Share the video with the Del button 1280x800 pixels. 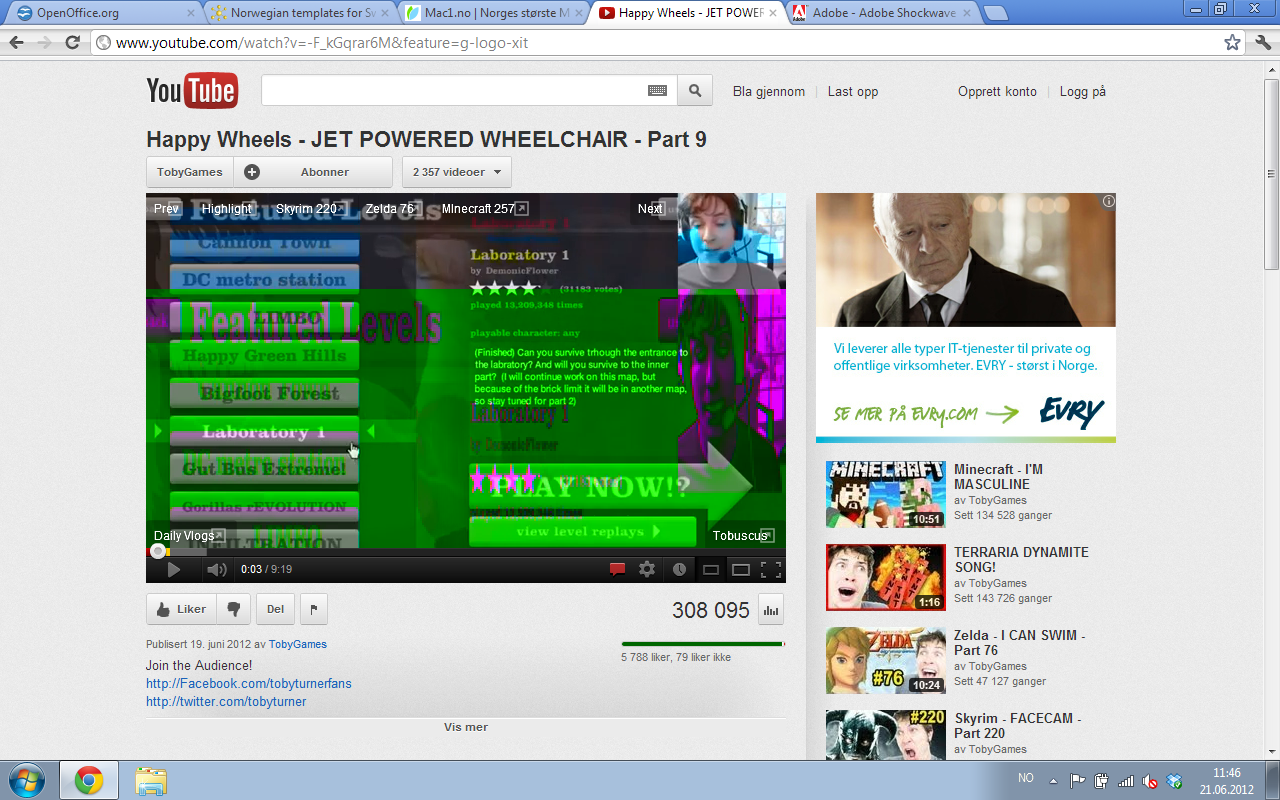[x=275, y=609]
